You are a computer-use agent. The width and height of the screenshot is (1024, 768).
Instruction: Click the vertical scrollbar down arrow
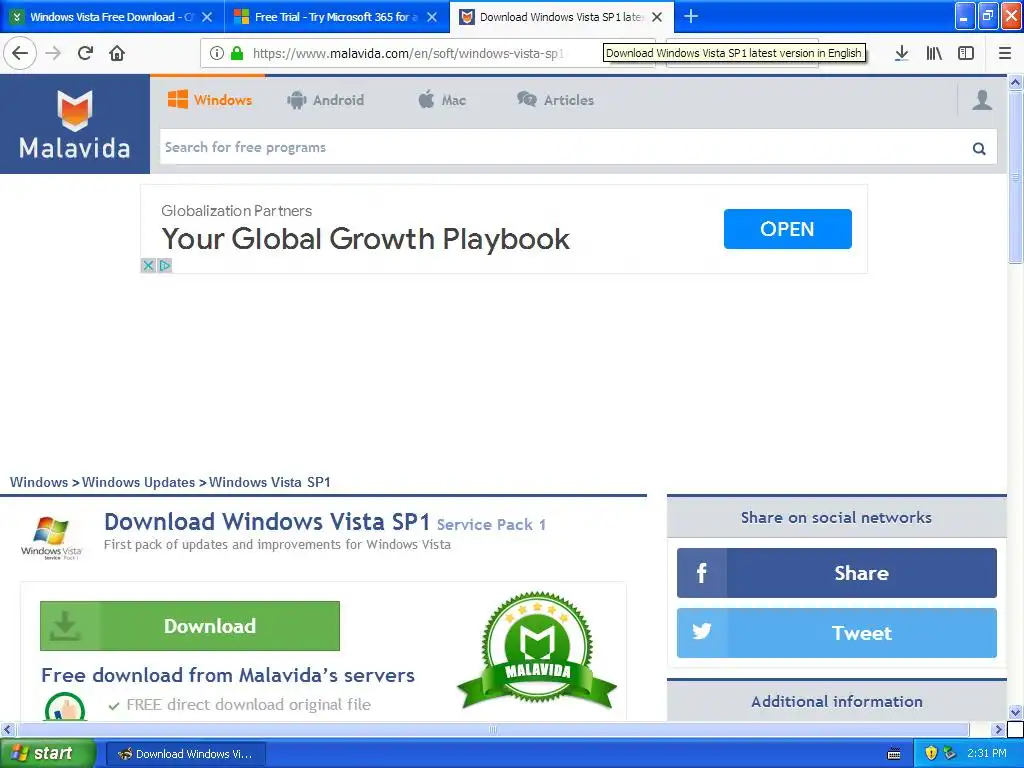tap(1015, 712)
